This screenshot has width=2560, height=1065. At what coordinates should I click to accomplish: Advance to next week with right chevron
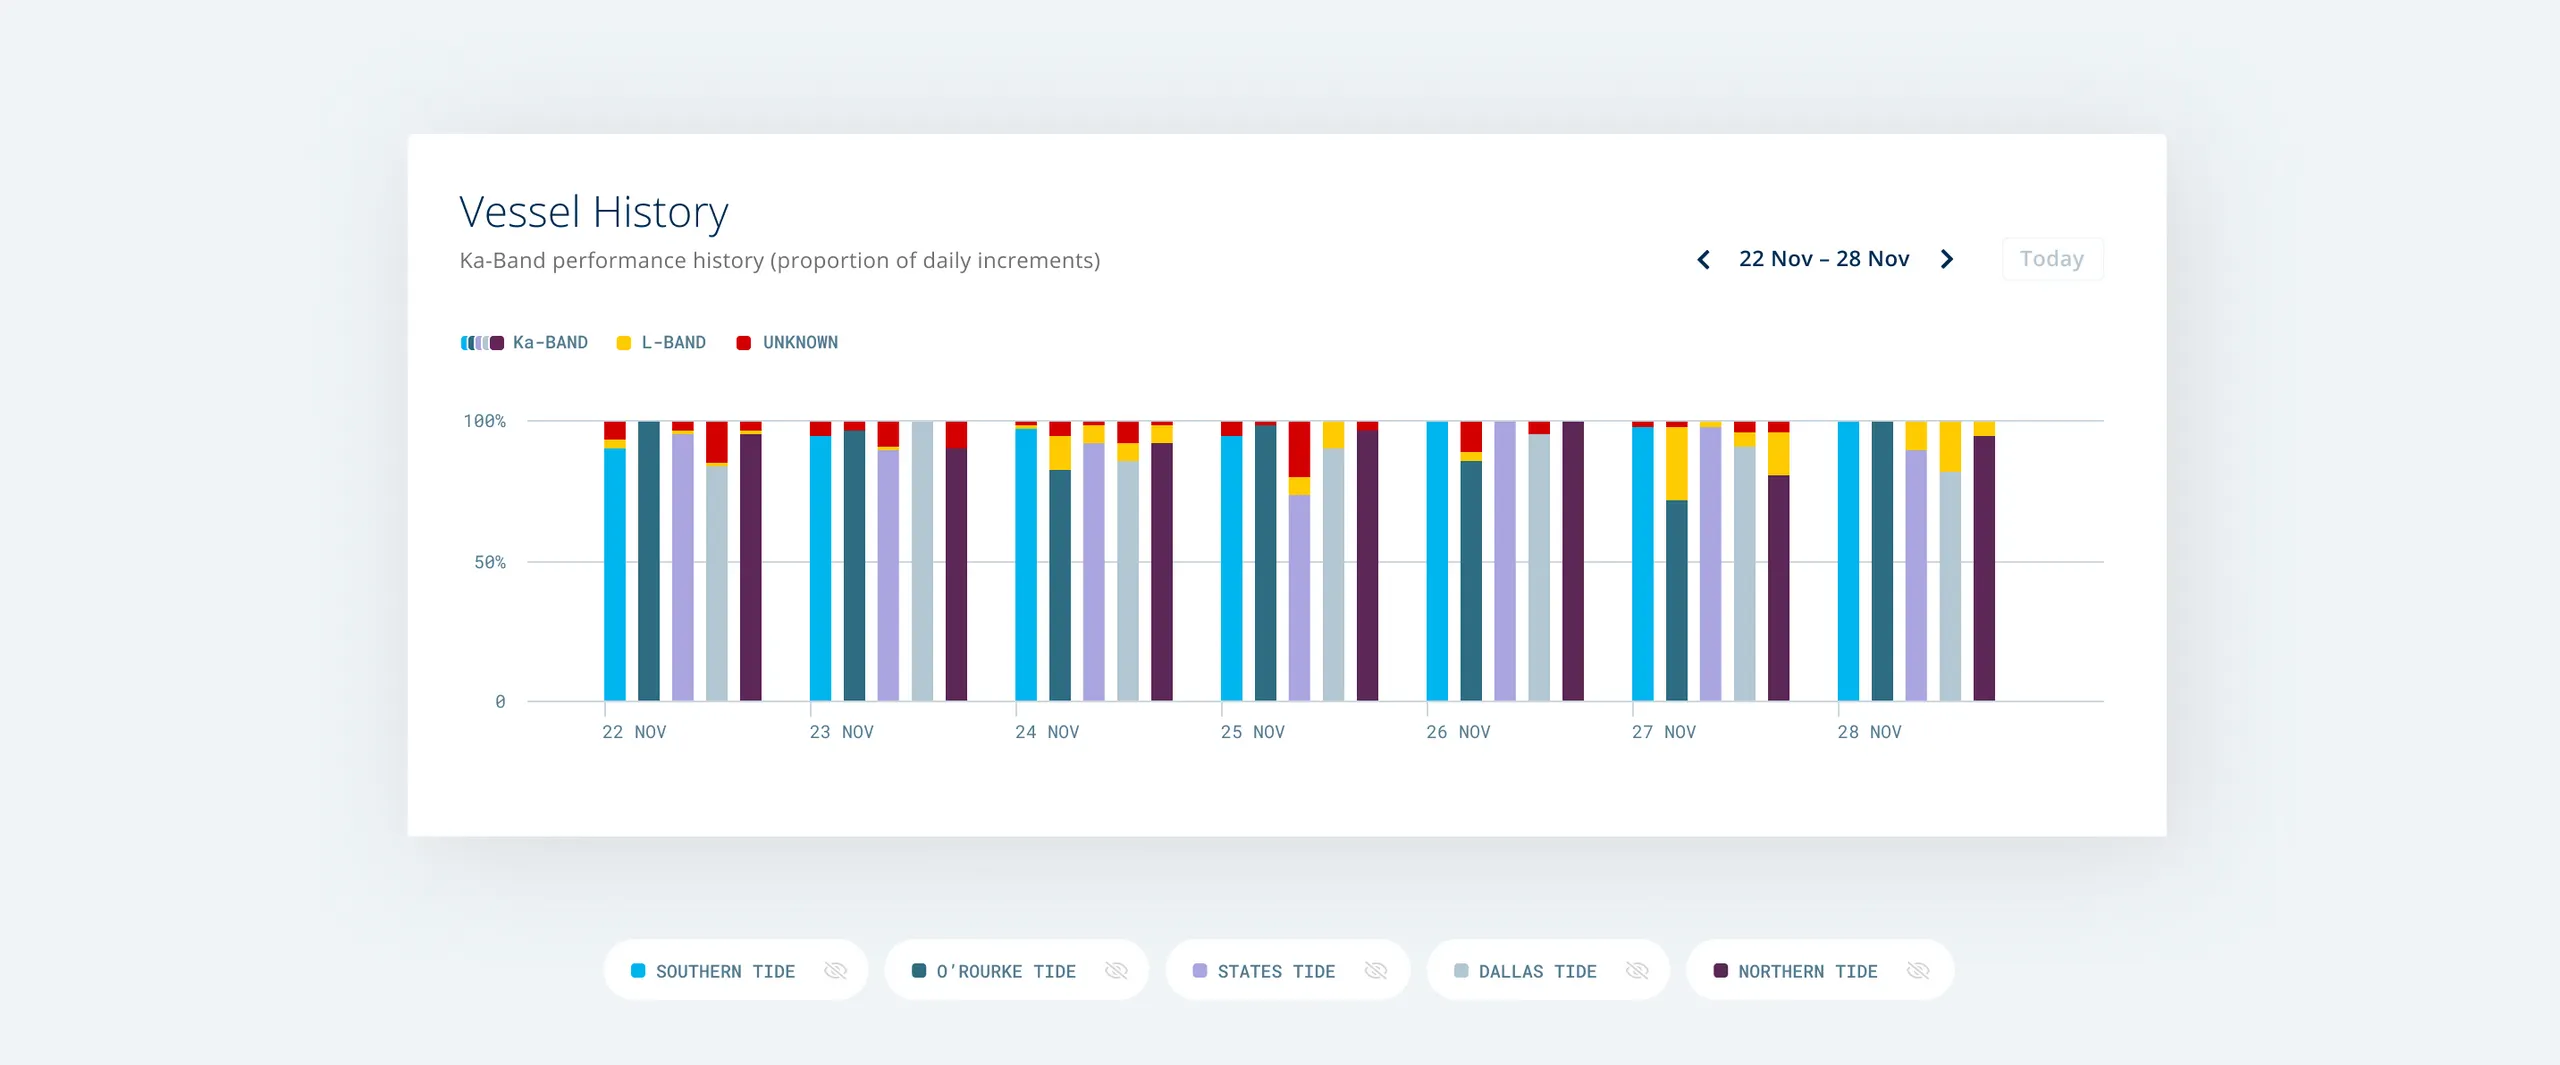click(x=1946, y=259)
